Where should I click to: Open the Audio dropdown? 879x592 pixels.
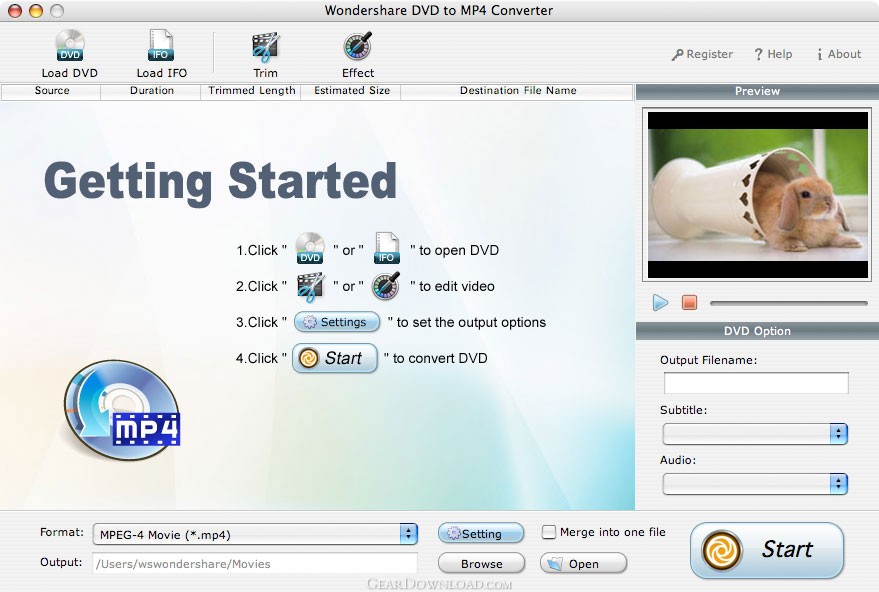[x=755, y=484]
